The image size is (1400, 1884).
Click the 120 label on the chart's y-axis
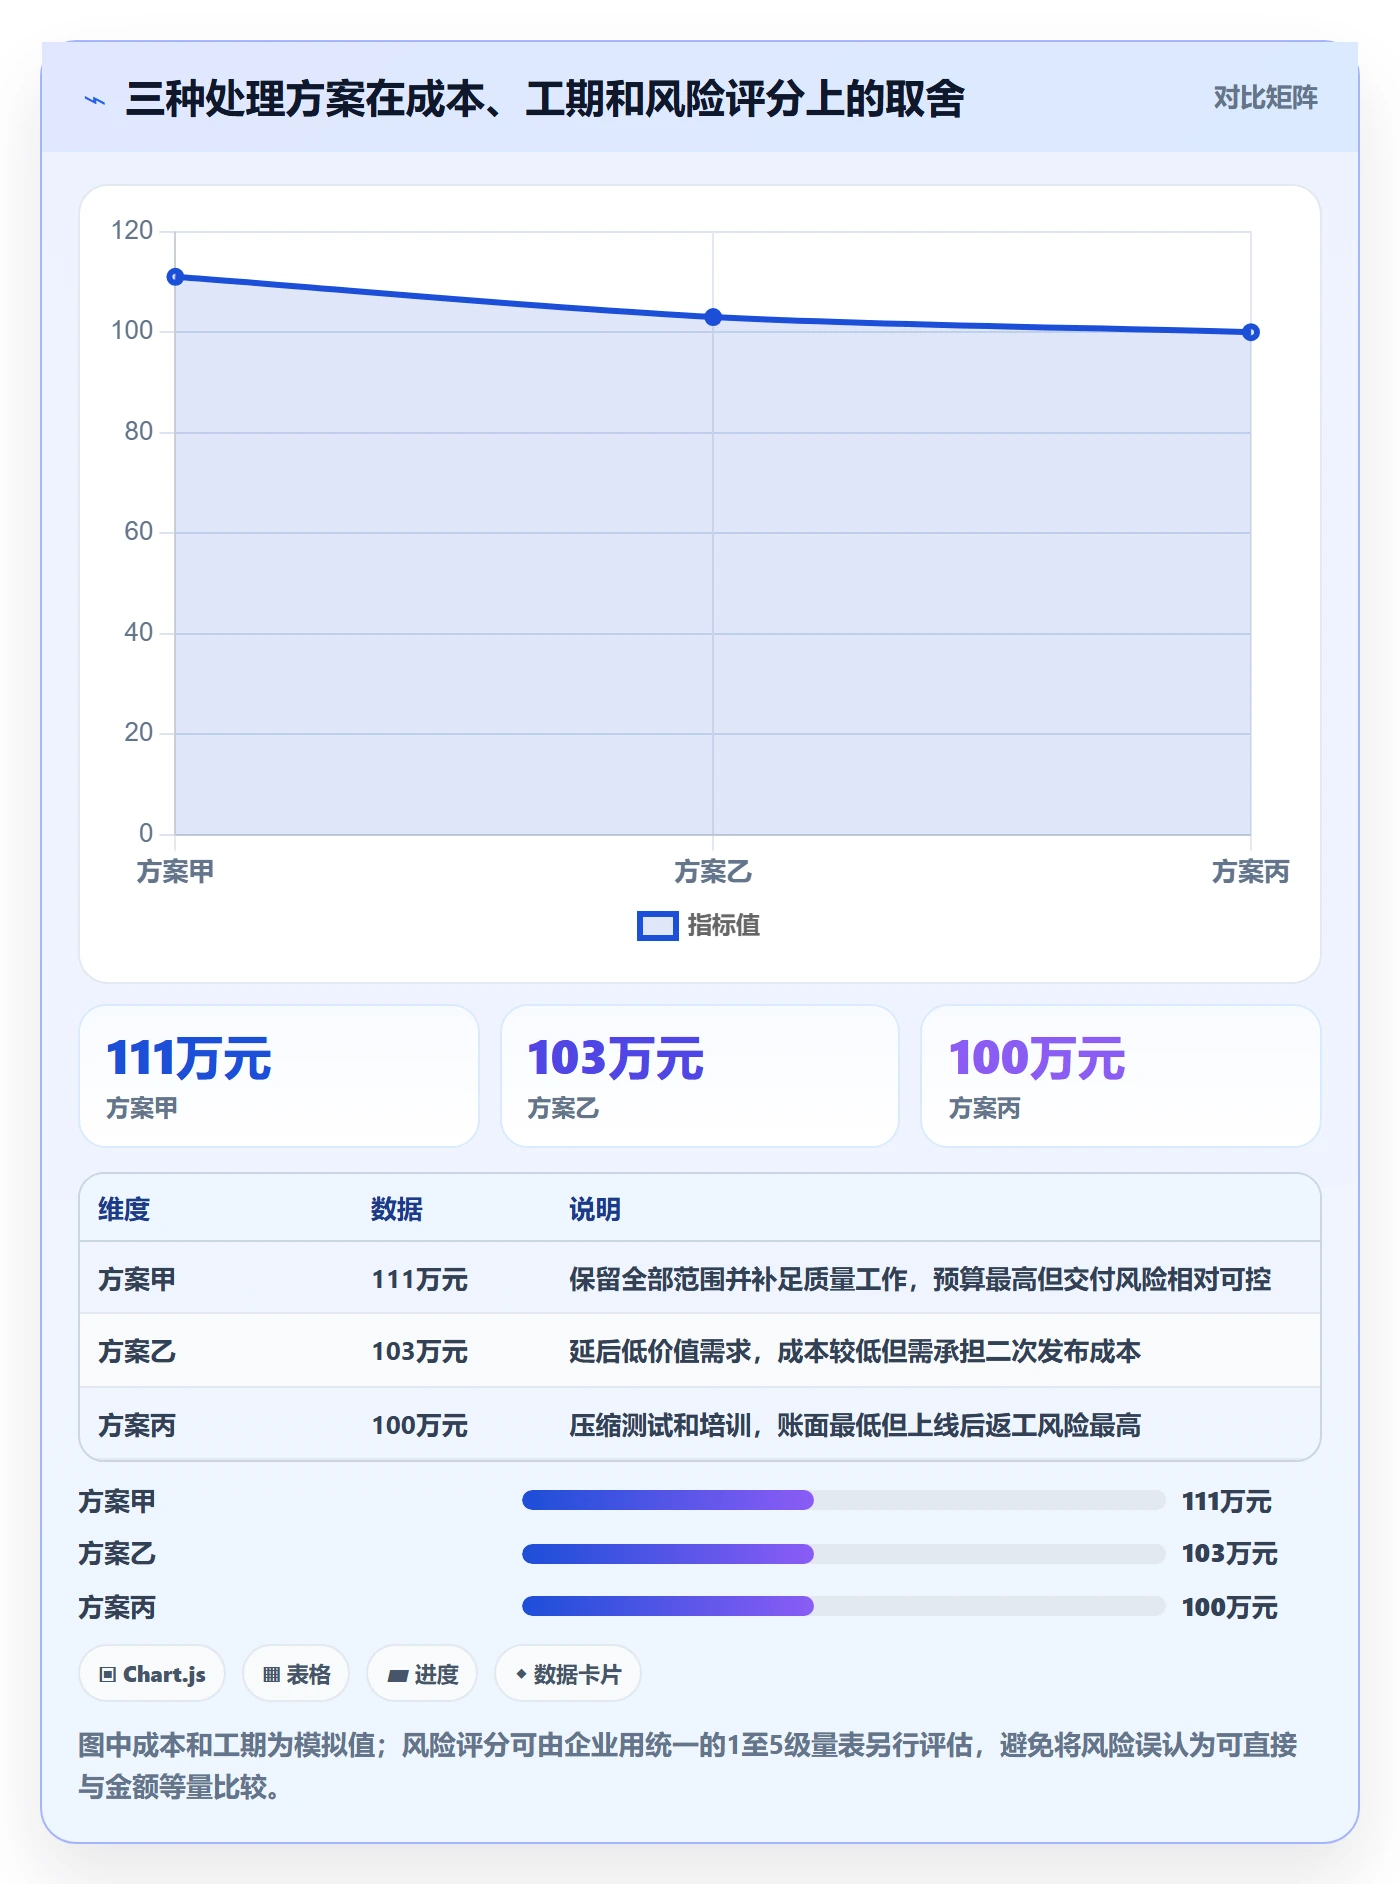tap(132, 231)
